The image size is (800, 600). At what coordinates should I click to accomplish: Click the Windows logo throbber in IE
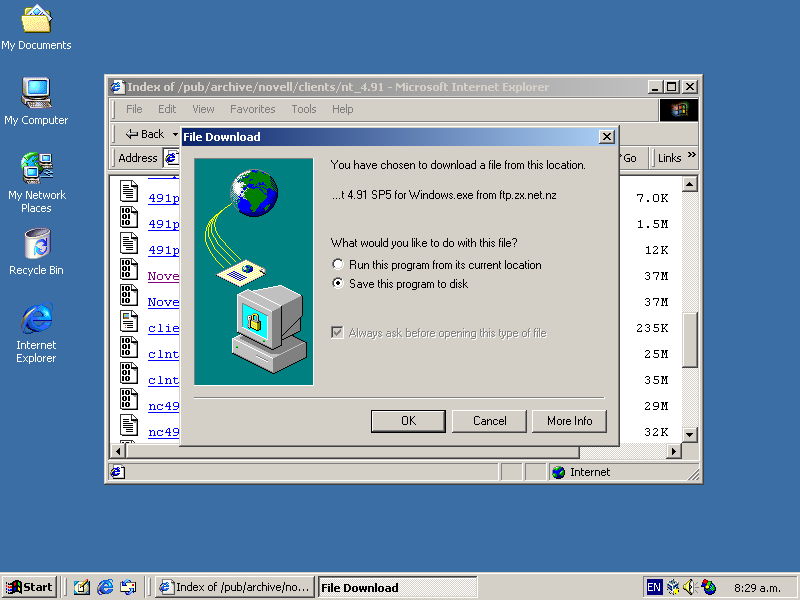[679, 110]
